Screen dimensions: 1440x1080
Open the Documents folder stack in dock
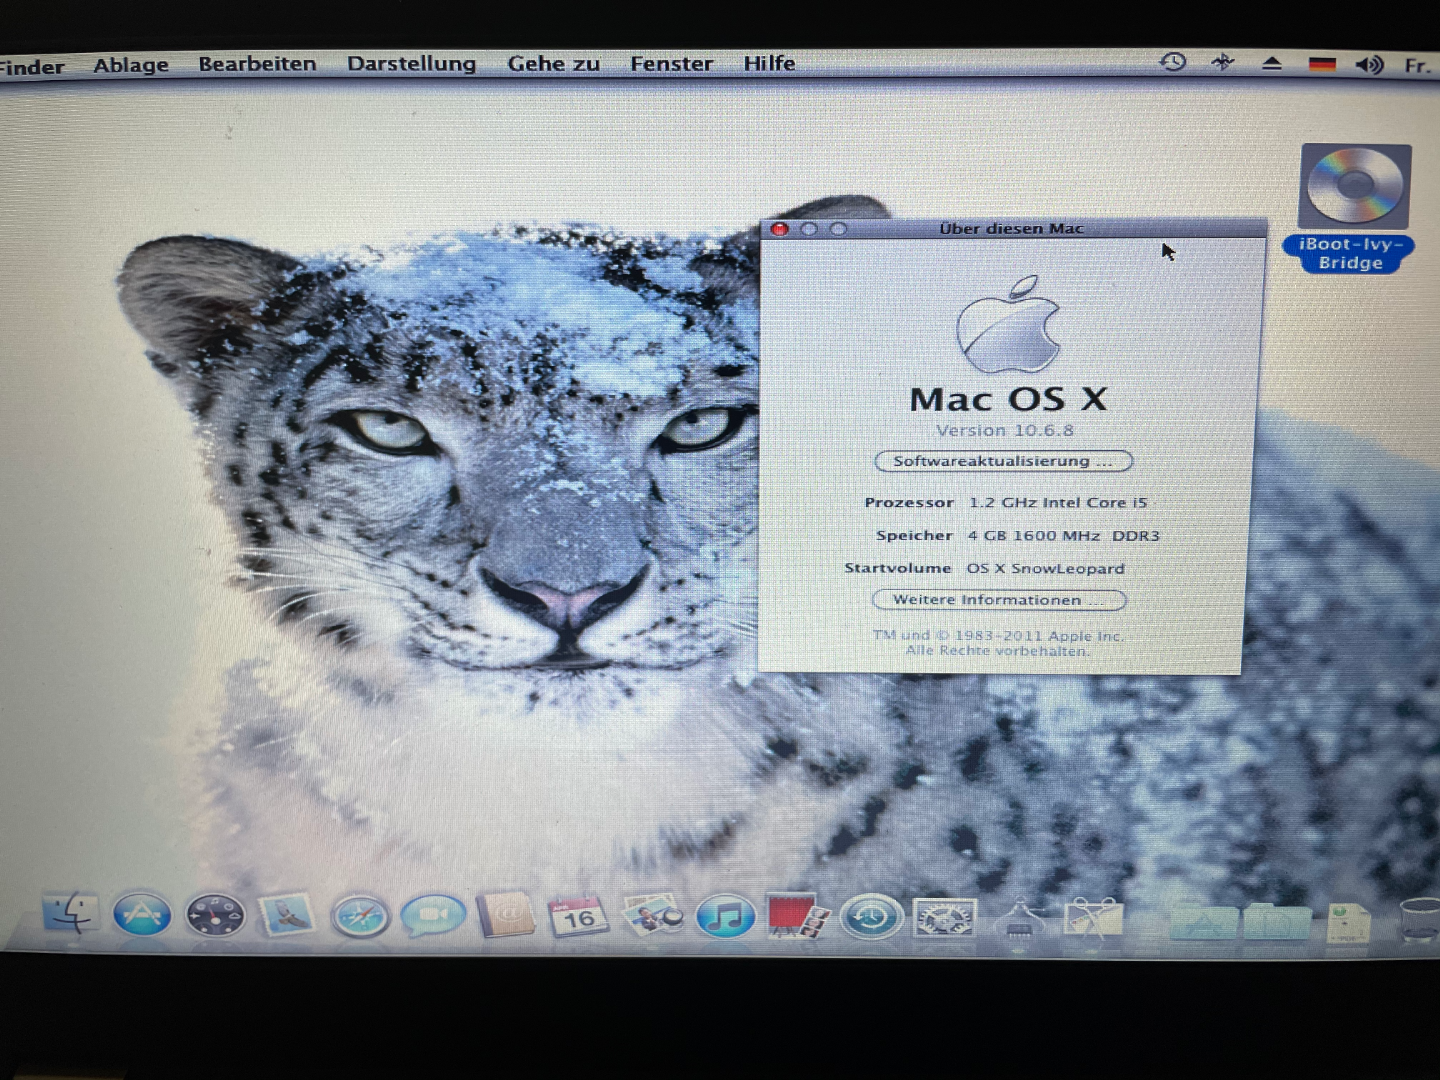tap(1277, 920)
